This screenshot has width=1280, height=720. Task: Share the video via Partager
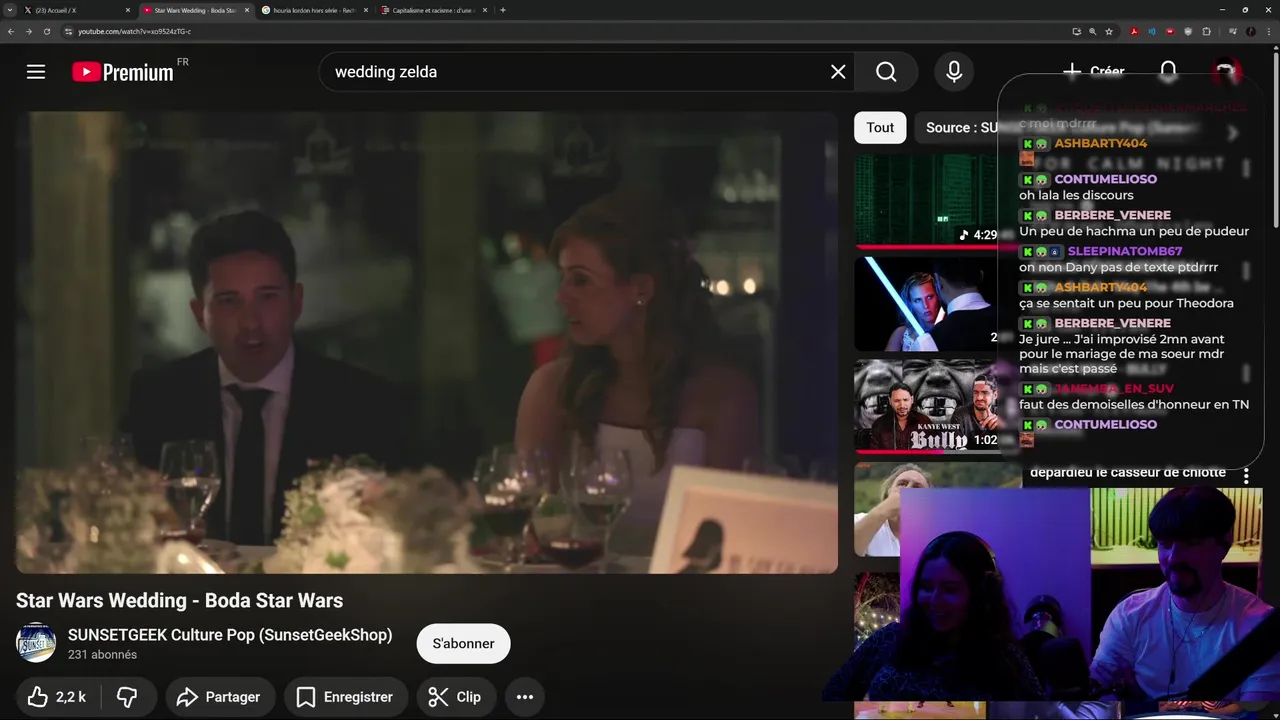pos(219,697)
